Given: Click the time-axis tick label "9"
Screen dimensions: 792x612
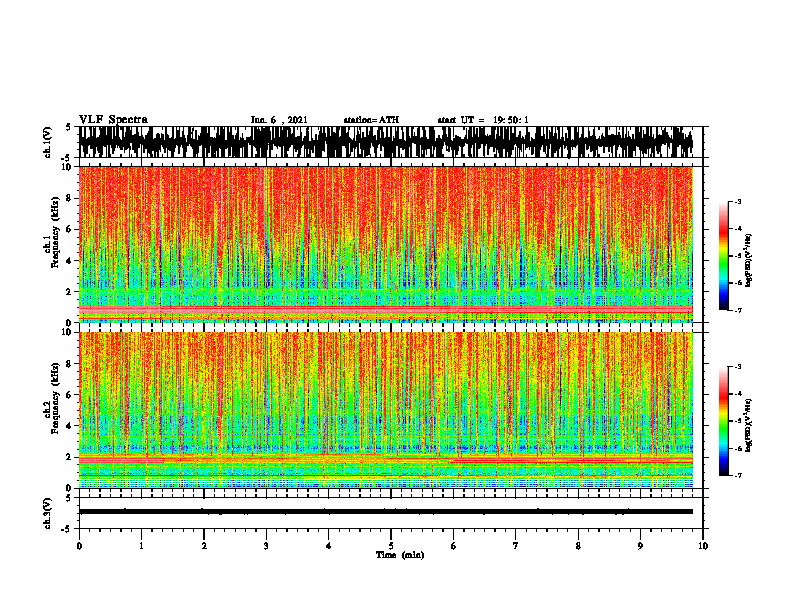Looking at the screenshot, I should point(640,546).
